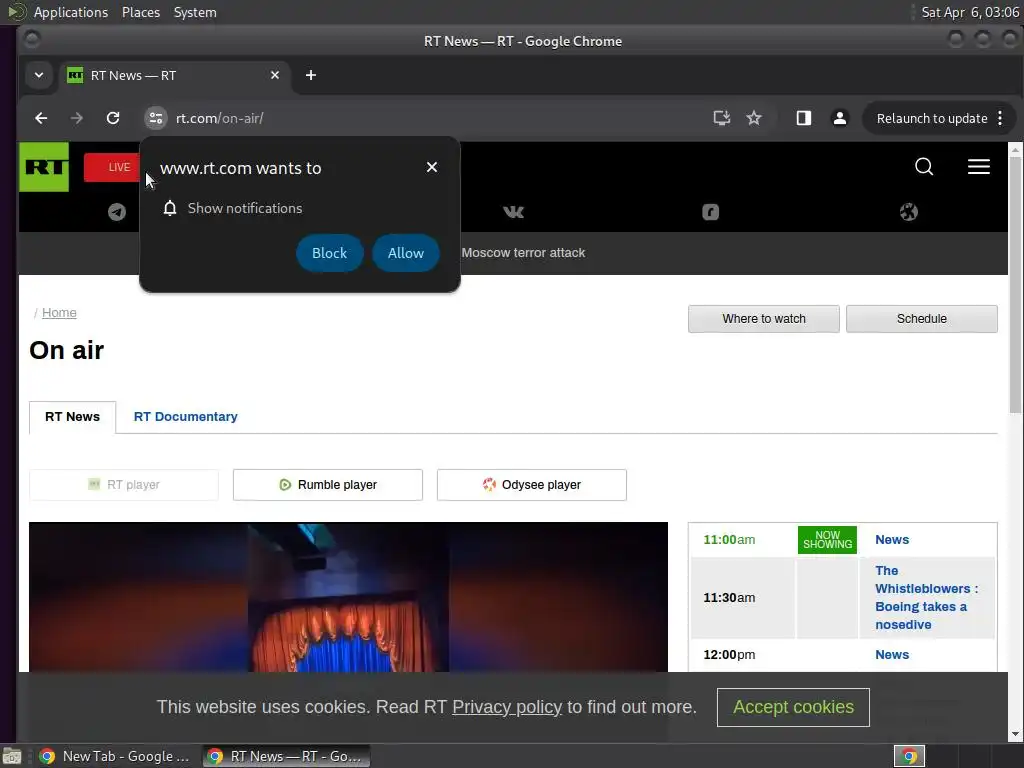The height and width of the screenshot is (768, 1024).
Task: Select the RT player option
Action: click(124, 485)
